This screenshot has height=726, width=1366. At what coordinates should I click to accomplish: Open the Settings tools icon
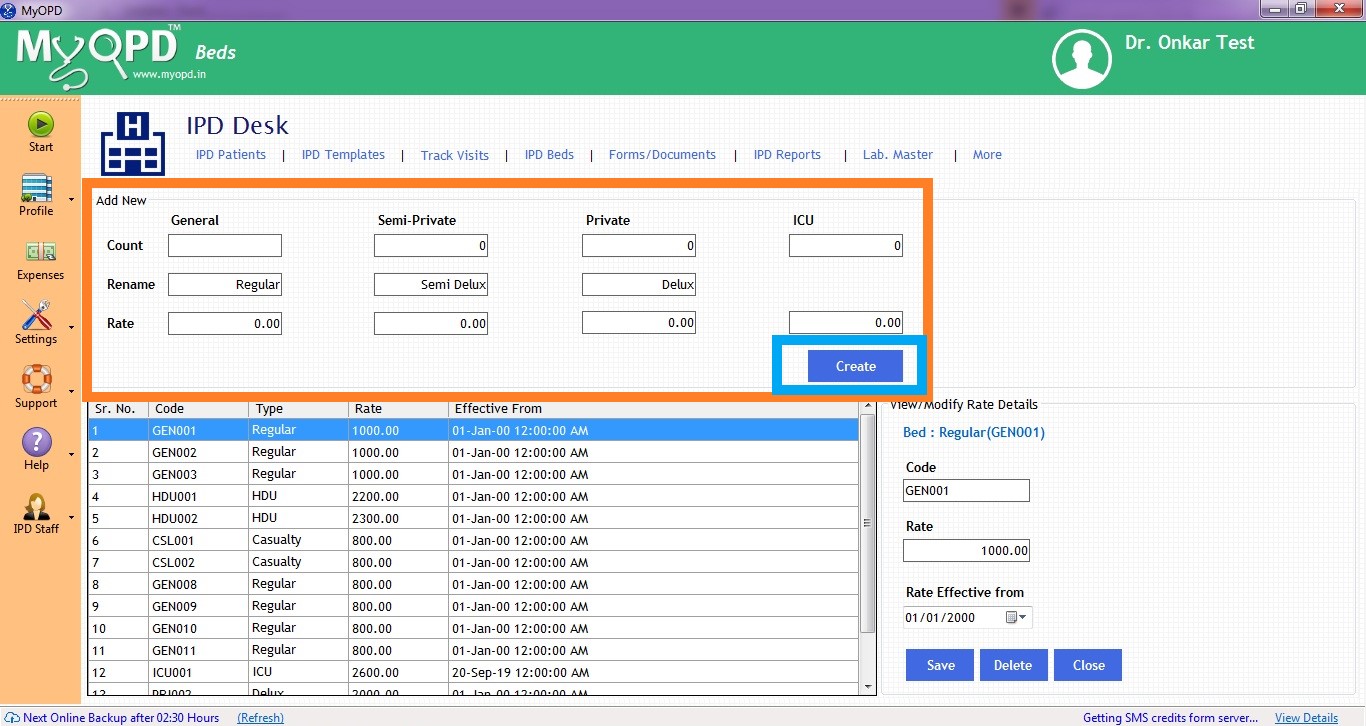coord(36,316)
